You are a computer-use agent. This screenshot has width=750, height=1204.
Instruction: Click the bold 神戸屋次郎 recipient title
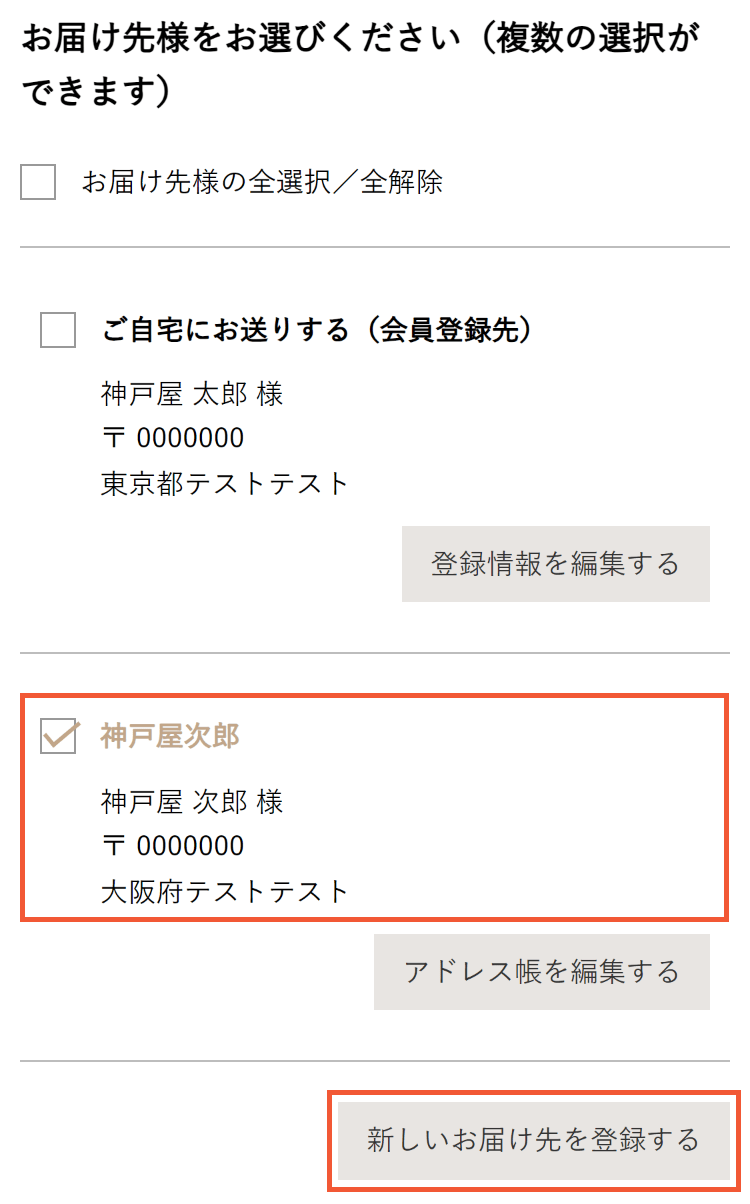tap(170, 737)
